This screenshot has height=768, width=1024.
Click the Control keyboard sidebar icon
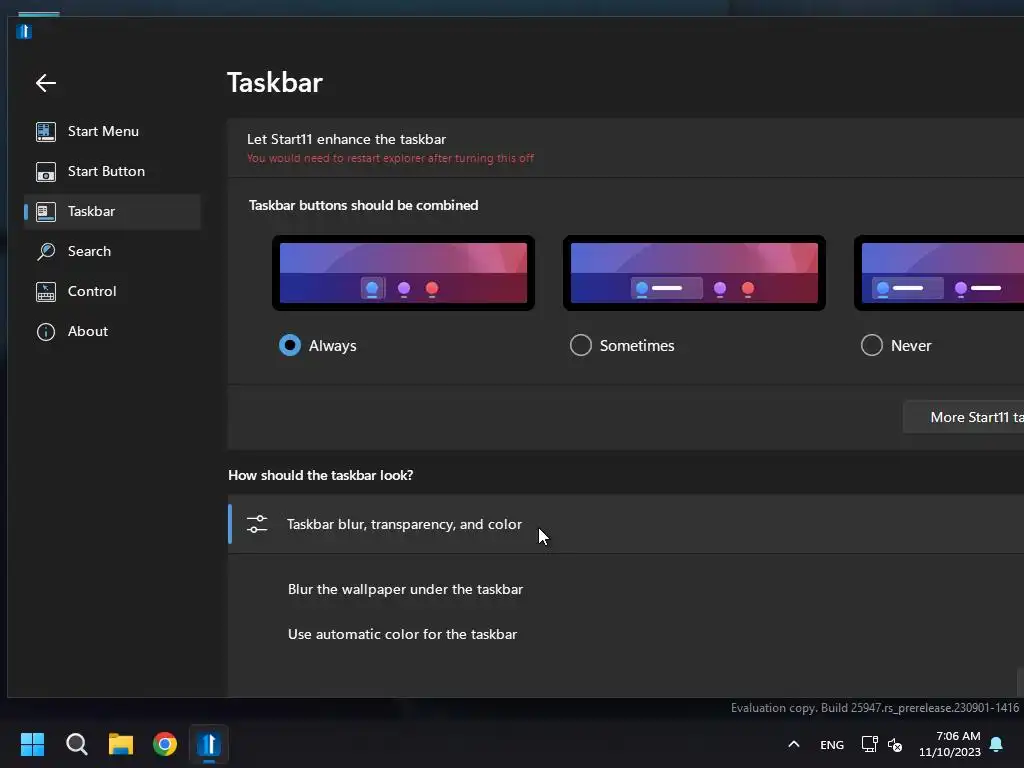click(x=46, y=291)
